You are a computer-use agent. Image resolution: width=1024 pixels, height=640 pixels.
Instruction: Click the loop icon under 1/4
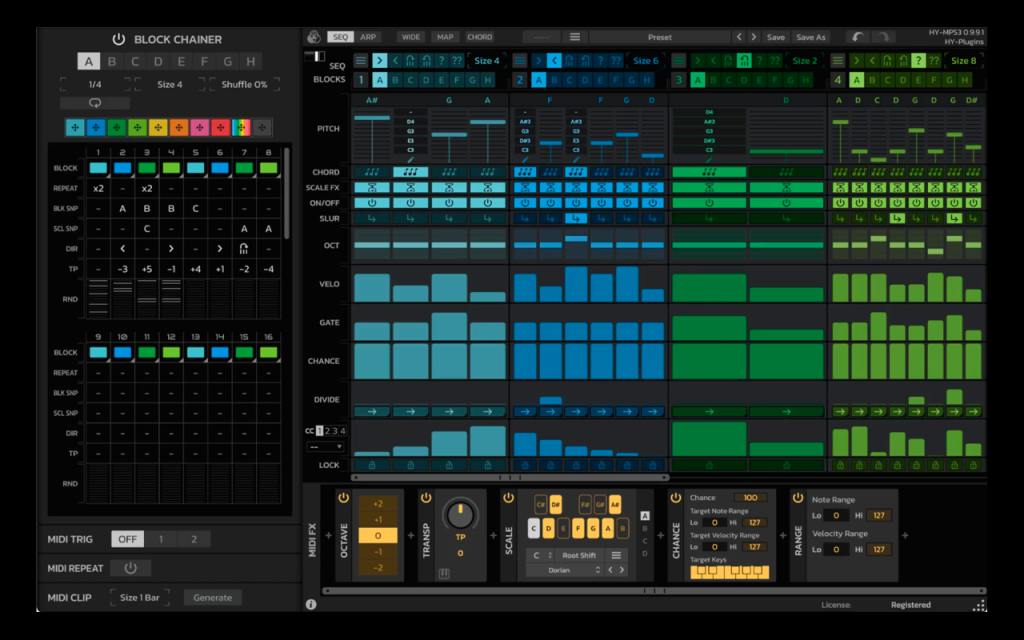click(95, 103)
